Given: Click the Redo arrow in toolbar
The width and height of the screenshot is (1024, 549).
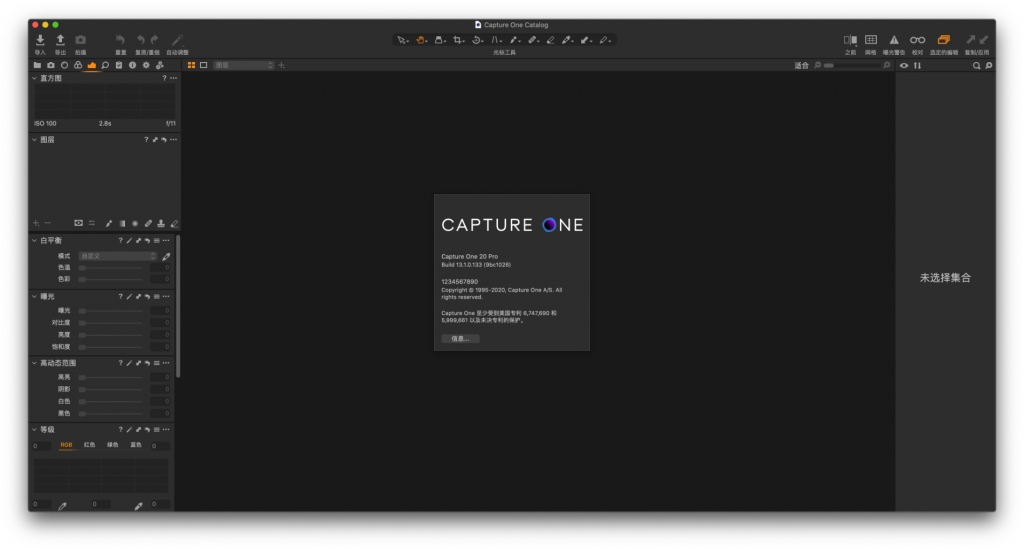Looking at the screenshot, I should pos(155,40).
